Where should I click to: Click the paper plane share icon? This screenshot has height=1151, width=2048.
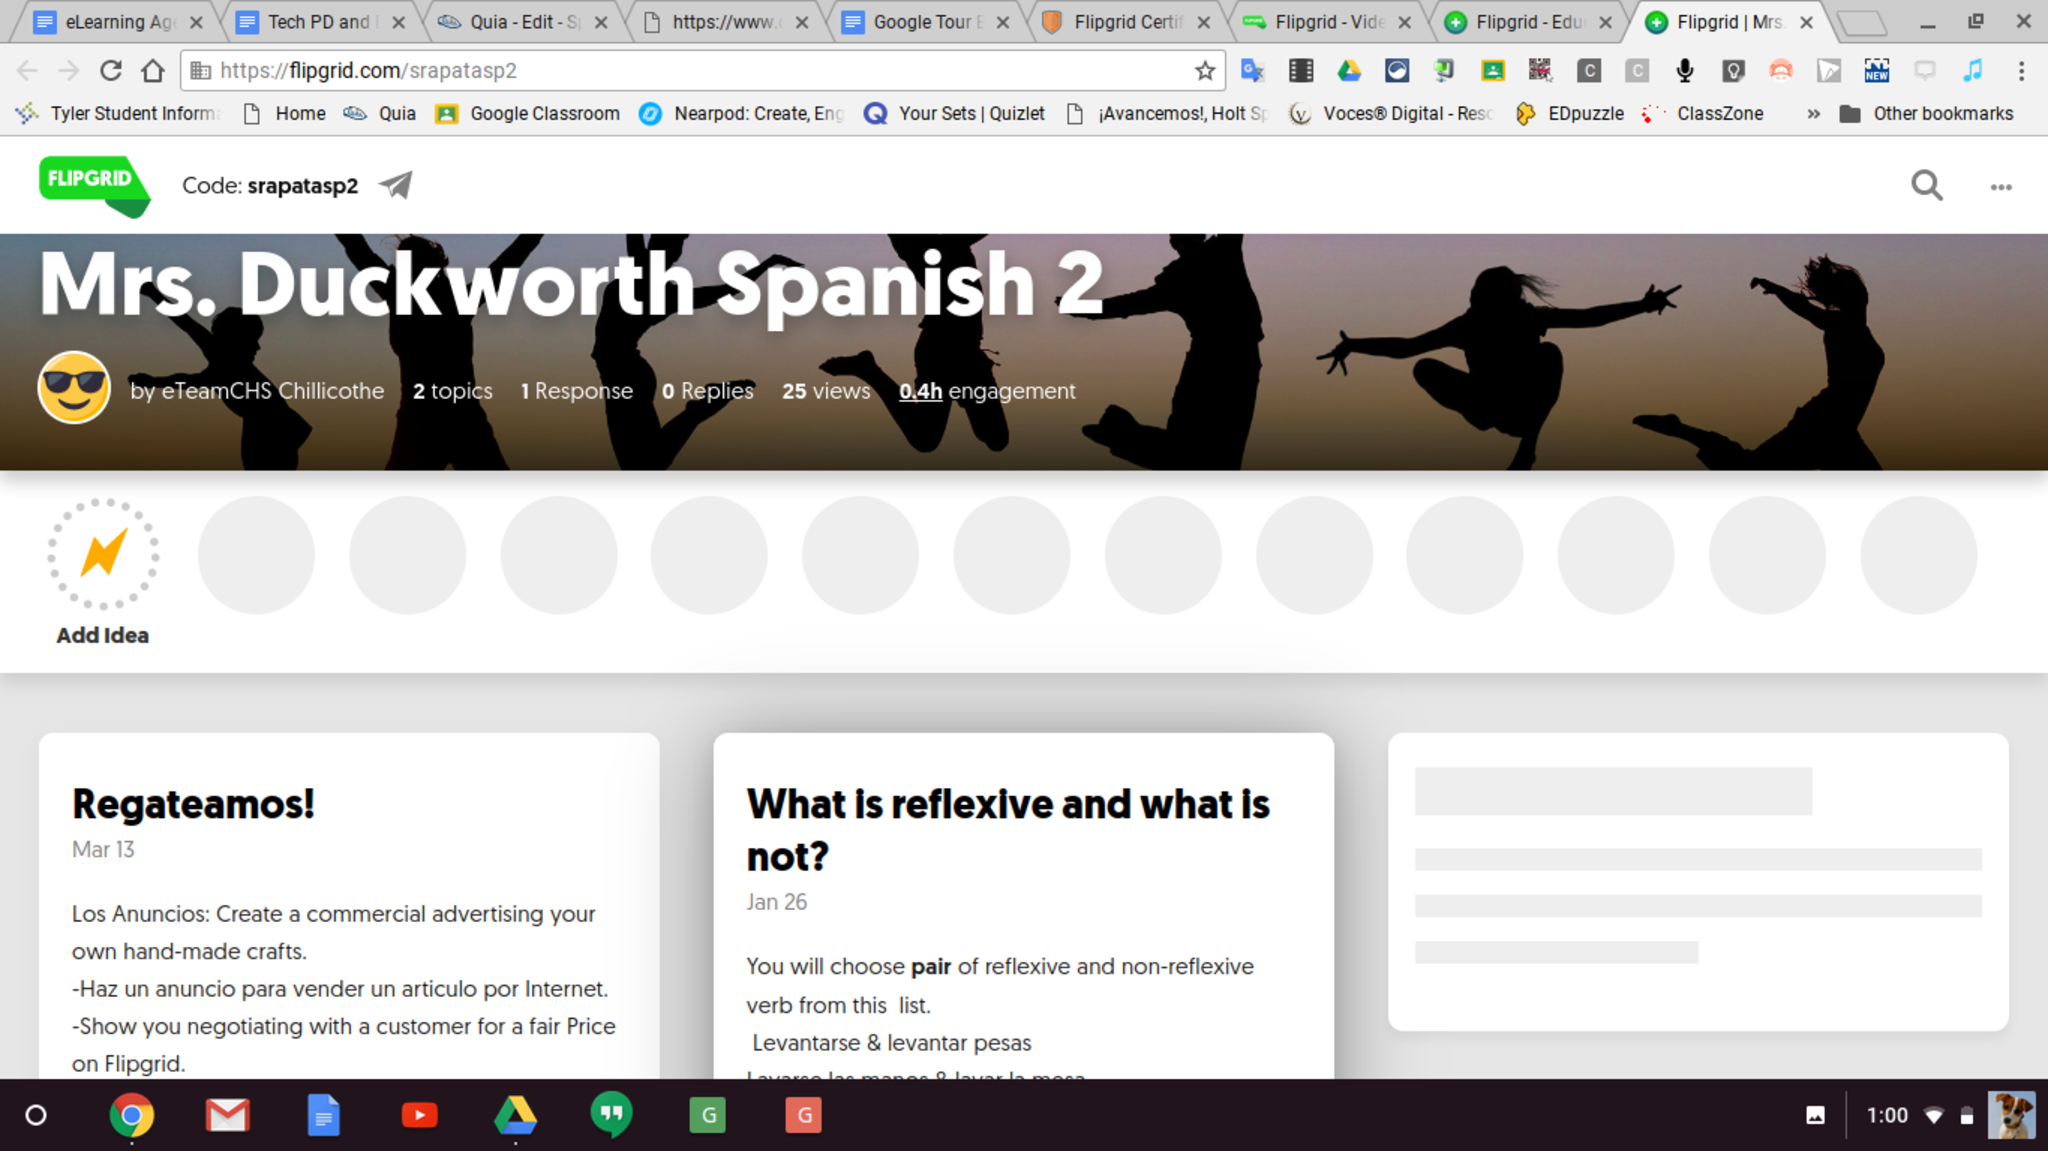[396, 185]
